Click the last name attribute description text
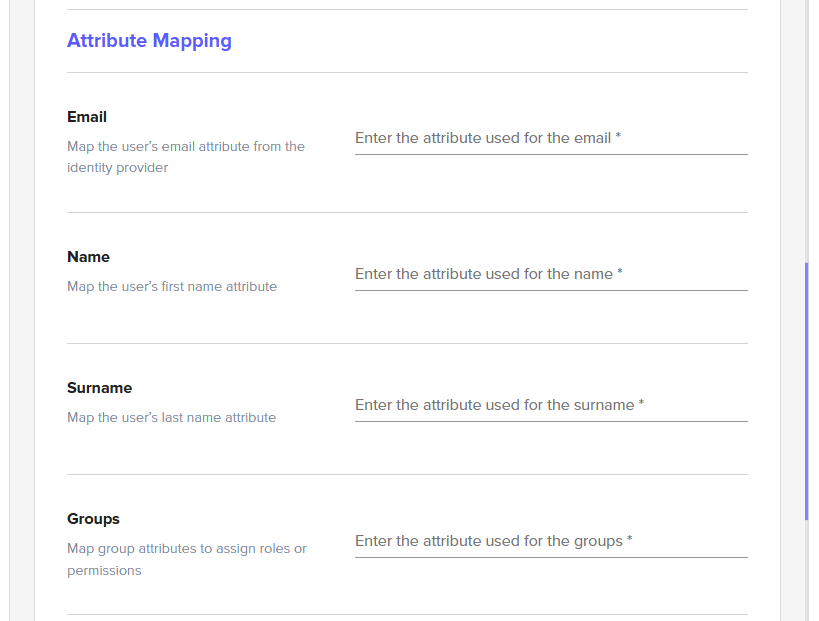The width and height of the screenshot is (819, 621). [x=171, y=418]
